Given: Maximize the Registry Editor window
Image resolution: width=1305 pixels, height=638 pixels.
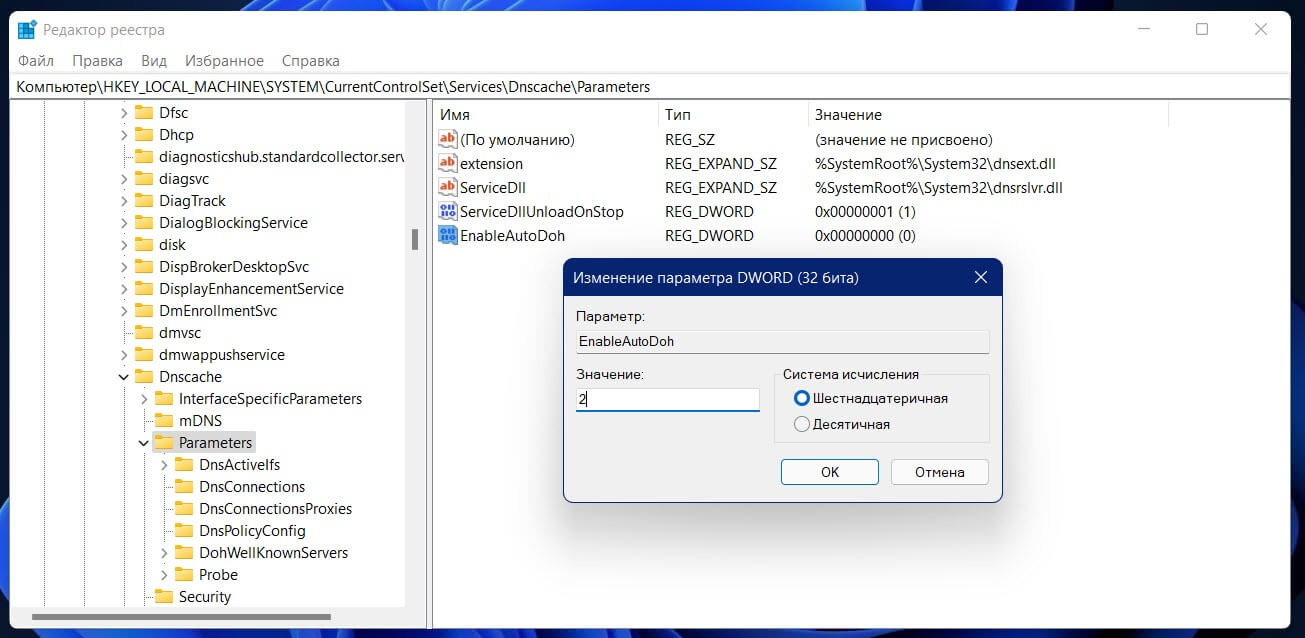Looking at the screenshot, I should pyautogui.click(x=1202, y=29).
